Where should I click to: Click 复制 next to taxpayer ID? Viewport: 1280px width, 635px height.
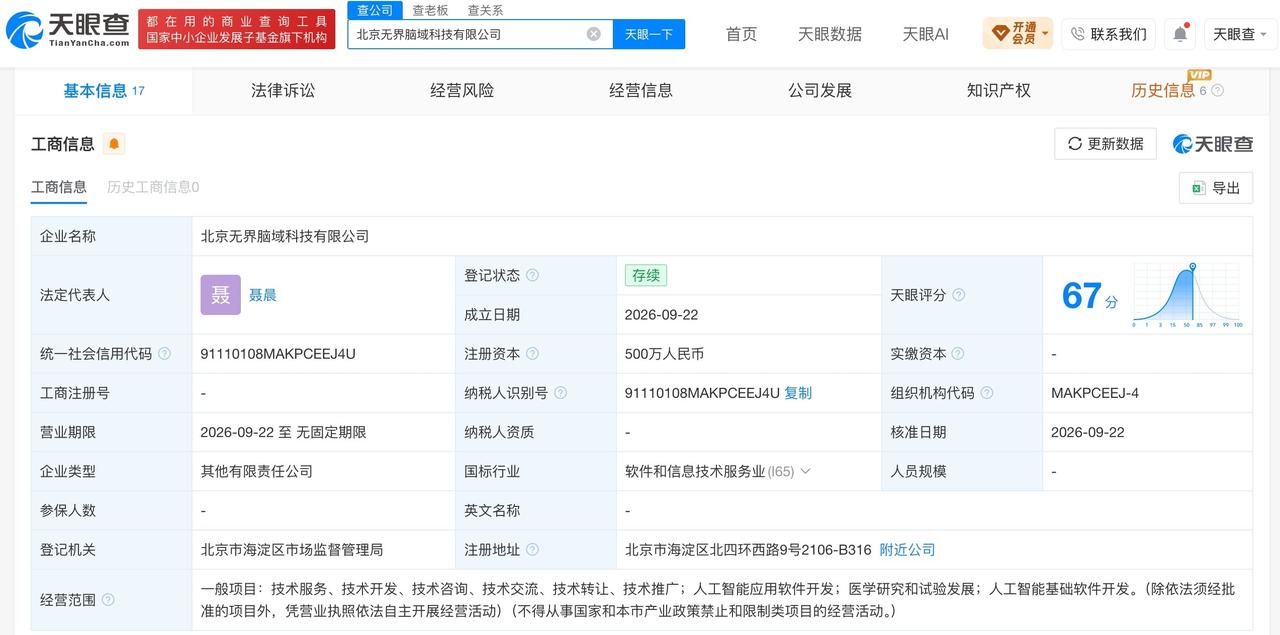(798, 393)
